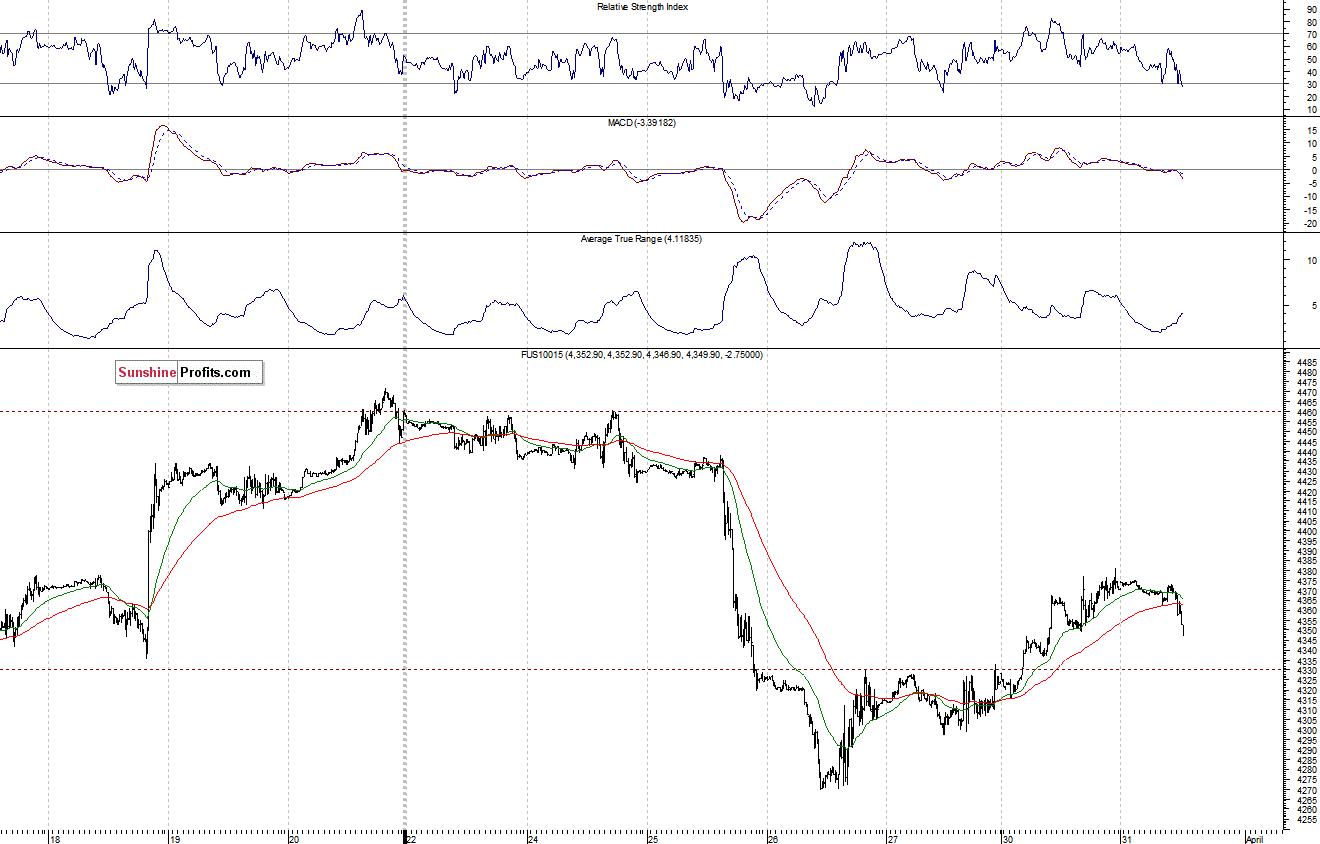Viewport: 1320px width, 844px height.
Task: Click date label 18 on time axis
Action: coord(54,839)
